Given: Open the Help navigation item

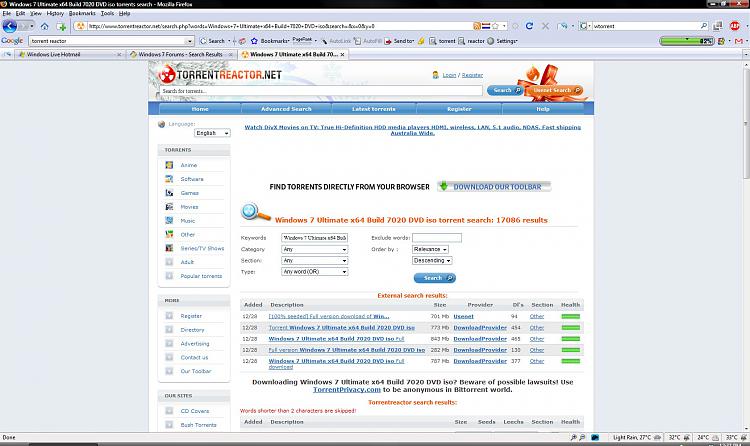Looking at the screenshot, I should pos(543,109).
